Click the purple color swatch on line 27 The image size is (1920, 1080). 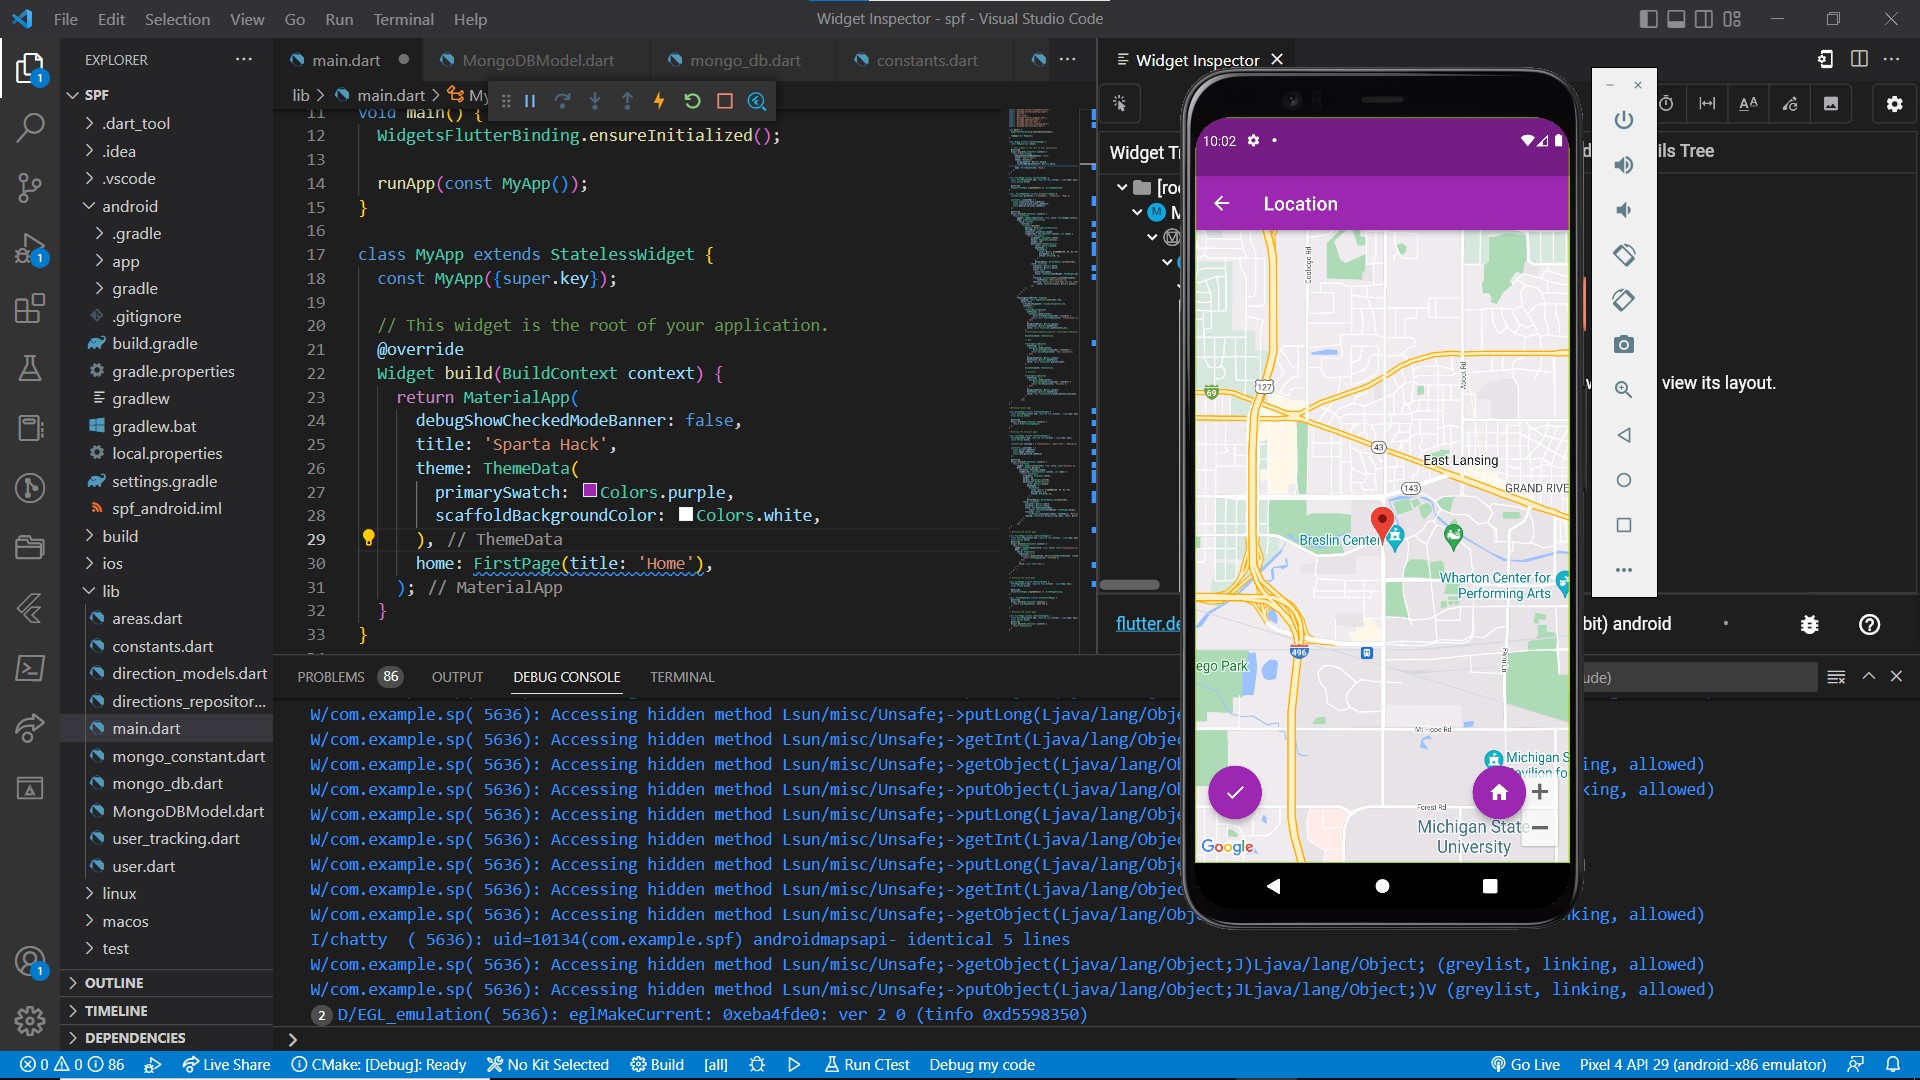click(590, 491)
